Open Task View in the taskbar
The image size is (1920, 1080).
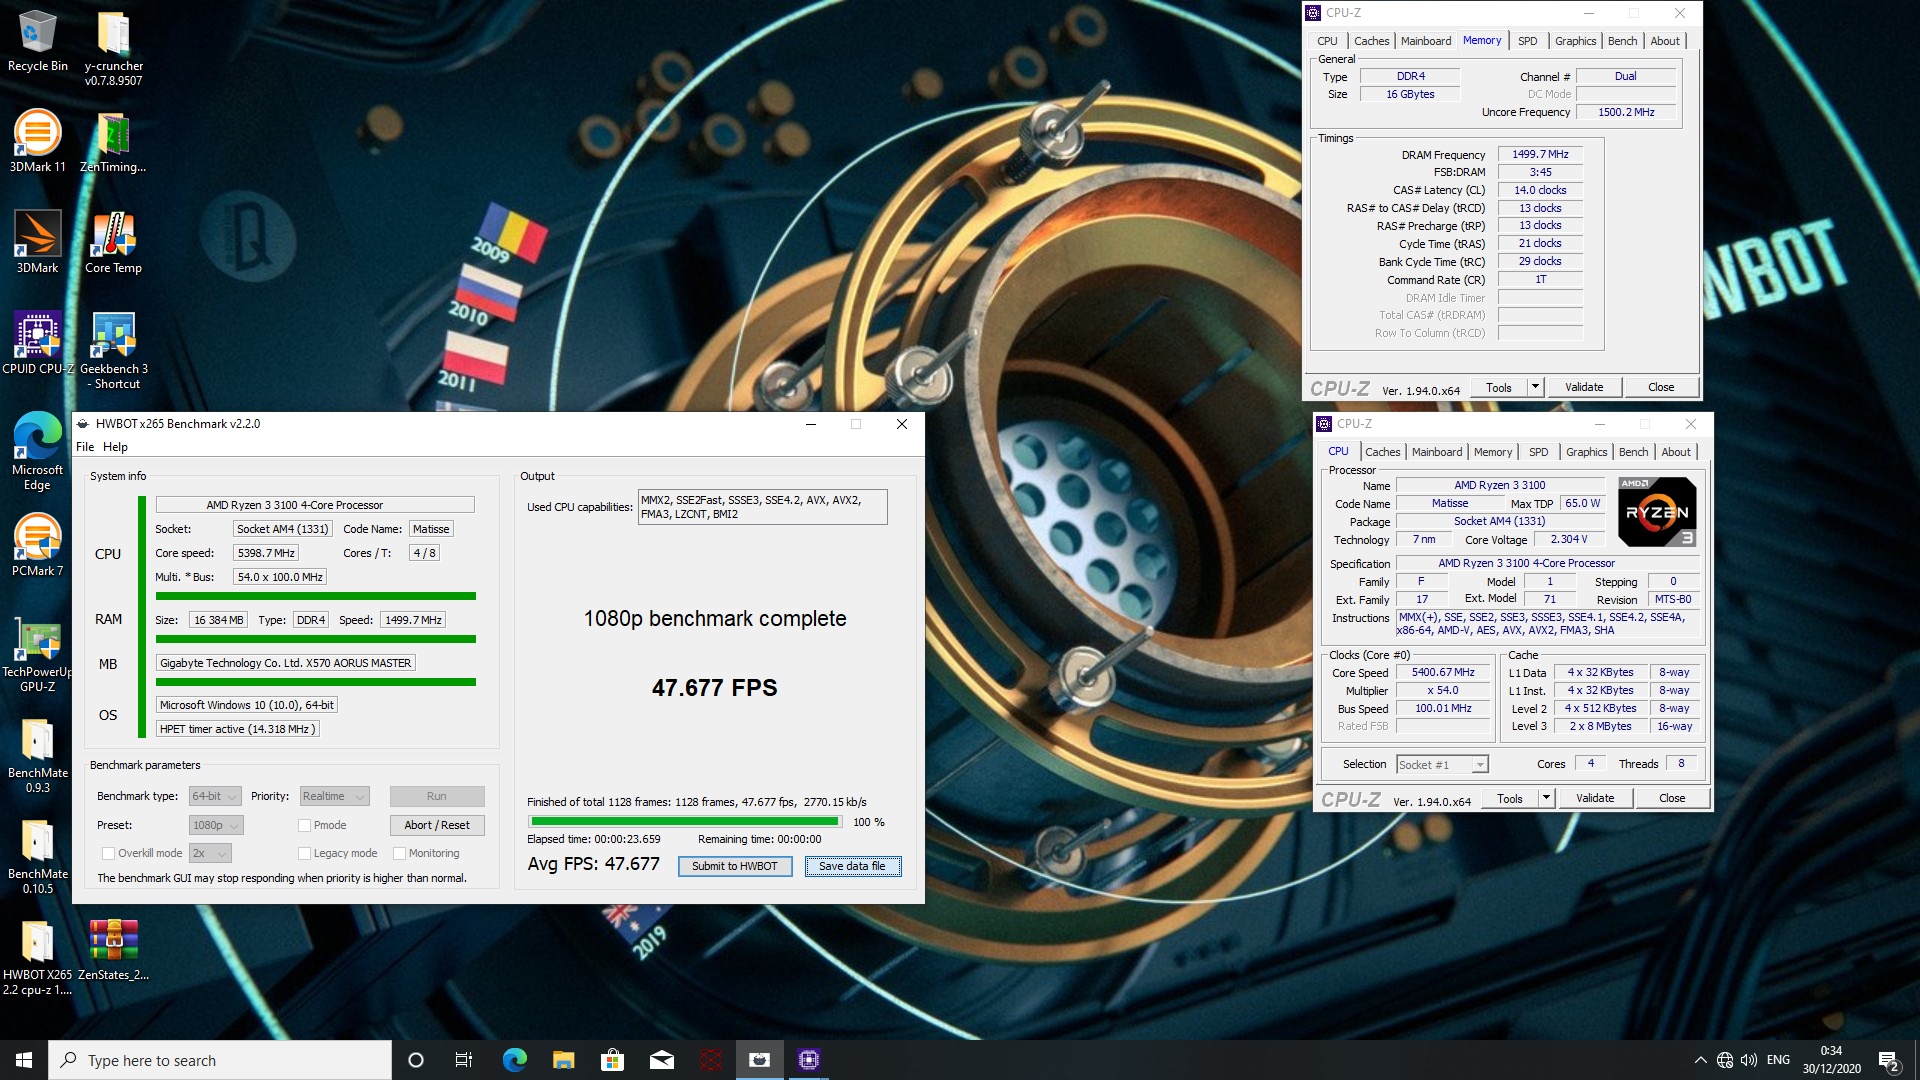click(x=464, y=1060)
